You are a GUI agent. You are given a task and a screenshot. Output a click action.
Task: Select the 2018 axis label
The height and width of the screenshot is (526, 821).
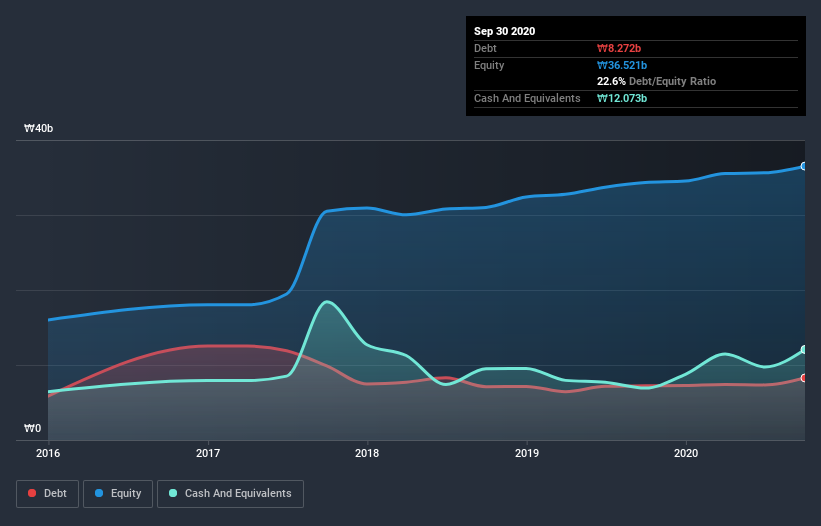[x=367, y=453]
